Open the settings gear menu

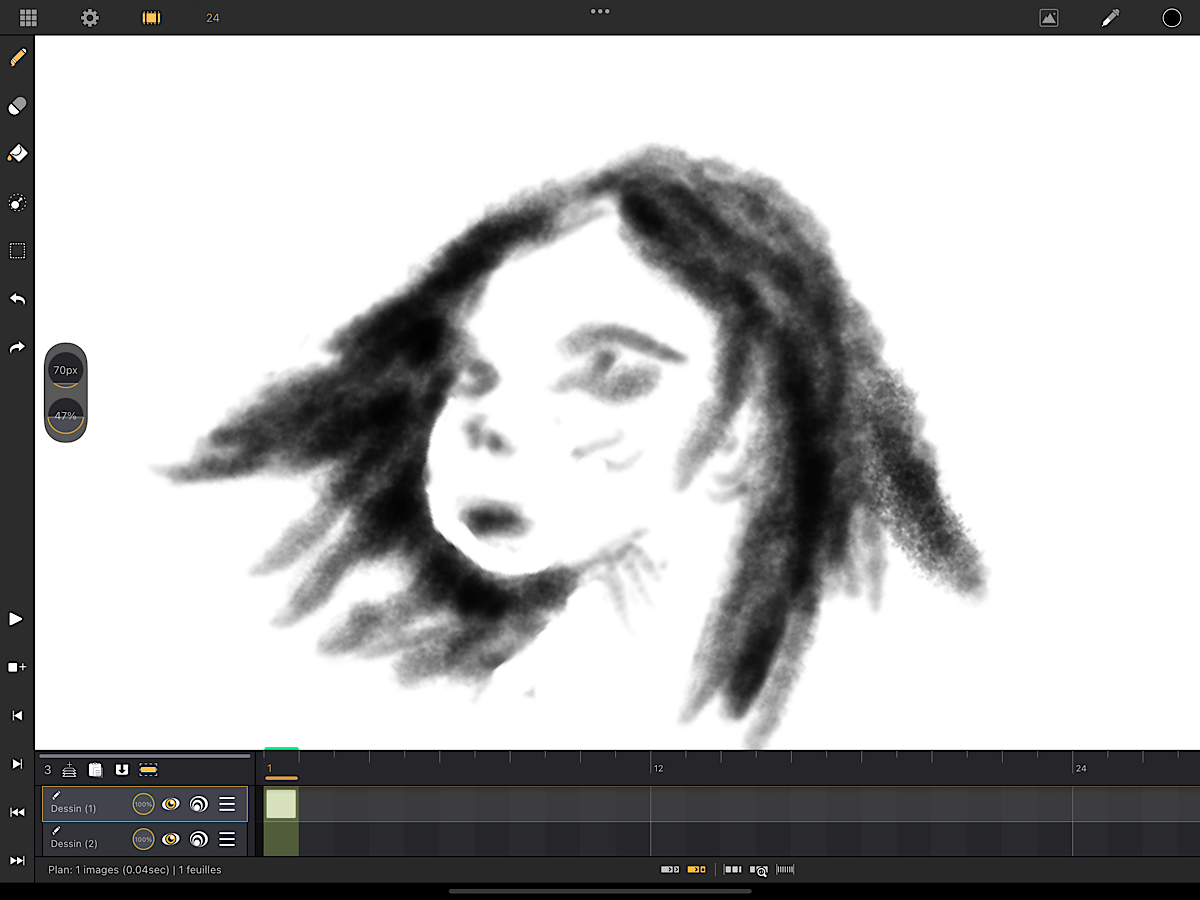[x=90, y=18]
